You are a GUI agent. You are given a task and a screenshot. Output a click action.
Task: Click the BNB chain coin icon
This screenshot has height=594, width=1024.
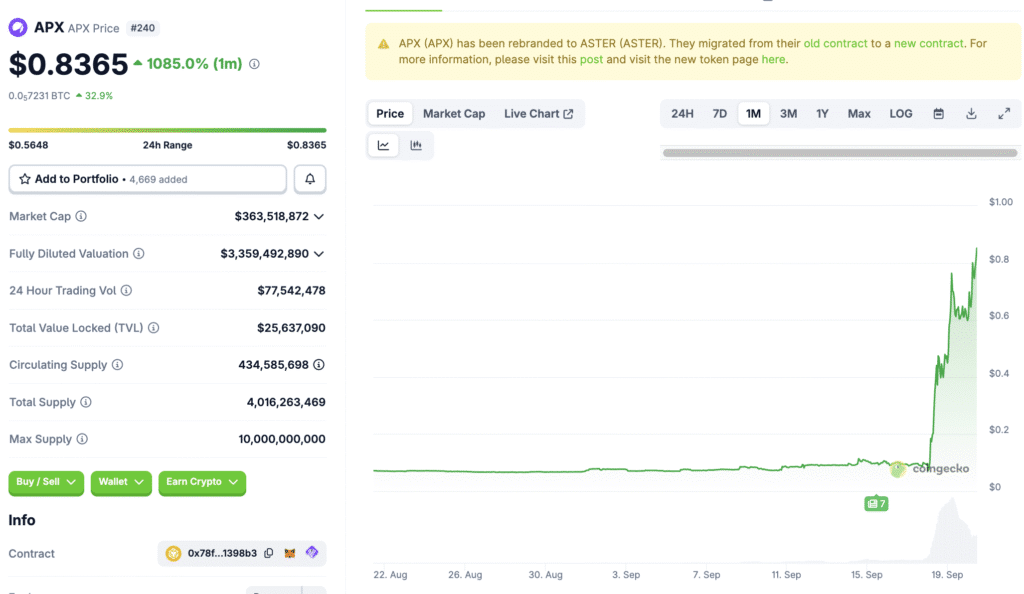click(x=173, y=554)
